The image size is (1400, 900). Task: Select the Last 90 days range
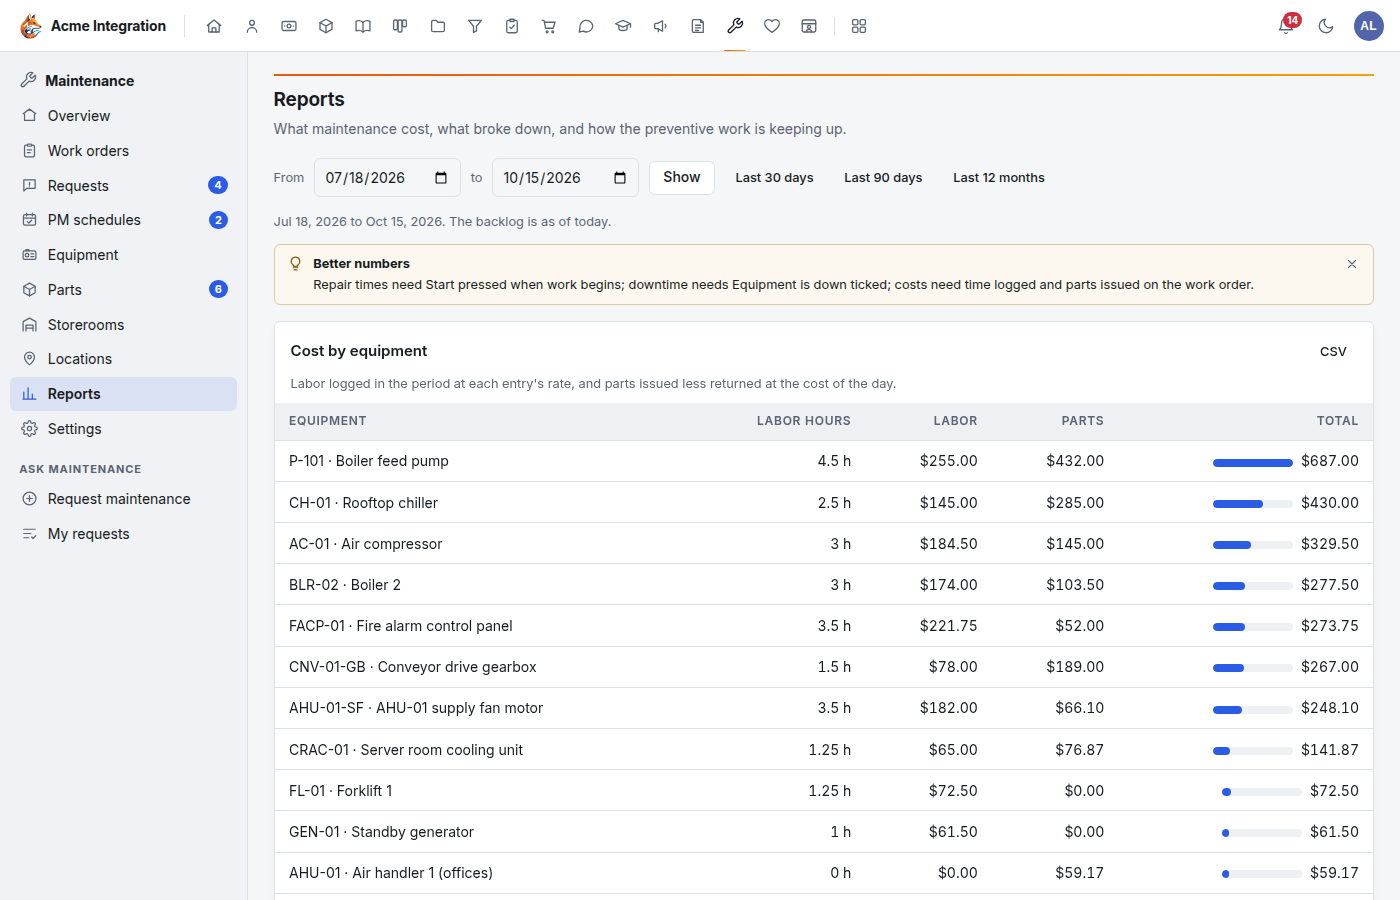883,178
